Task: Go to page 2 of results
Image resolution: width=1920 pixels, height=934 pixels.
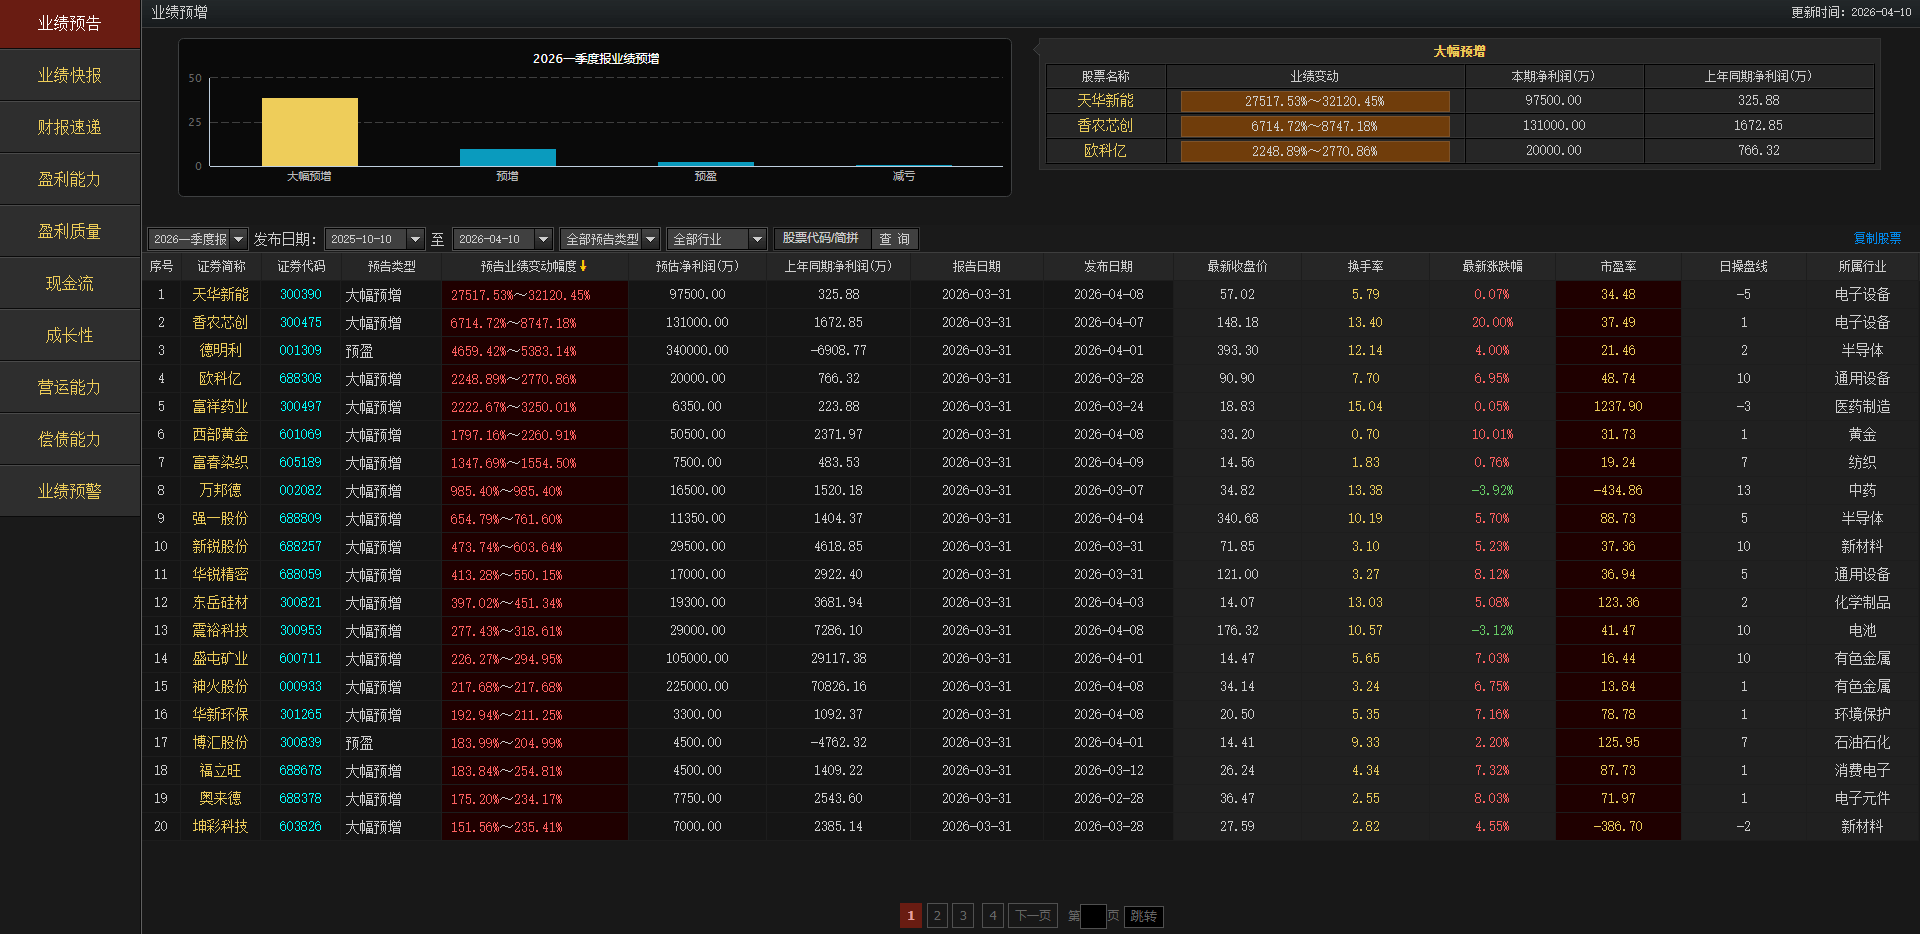Action: (x=936, y=915)
